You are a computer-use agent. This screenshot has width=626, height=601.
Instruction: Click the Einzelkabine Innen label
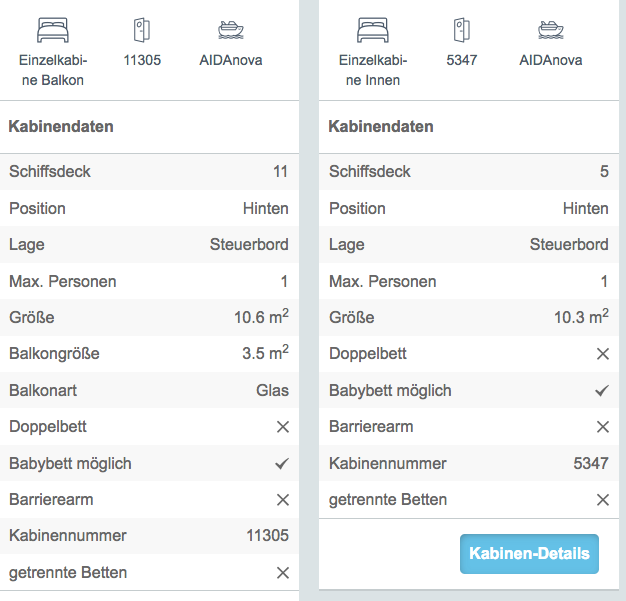point(372,70)
